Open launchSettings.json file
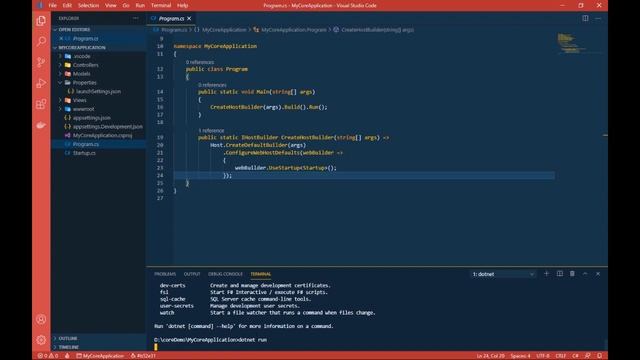The height and width of the screenshot is (360, 640). coord(98,91)
